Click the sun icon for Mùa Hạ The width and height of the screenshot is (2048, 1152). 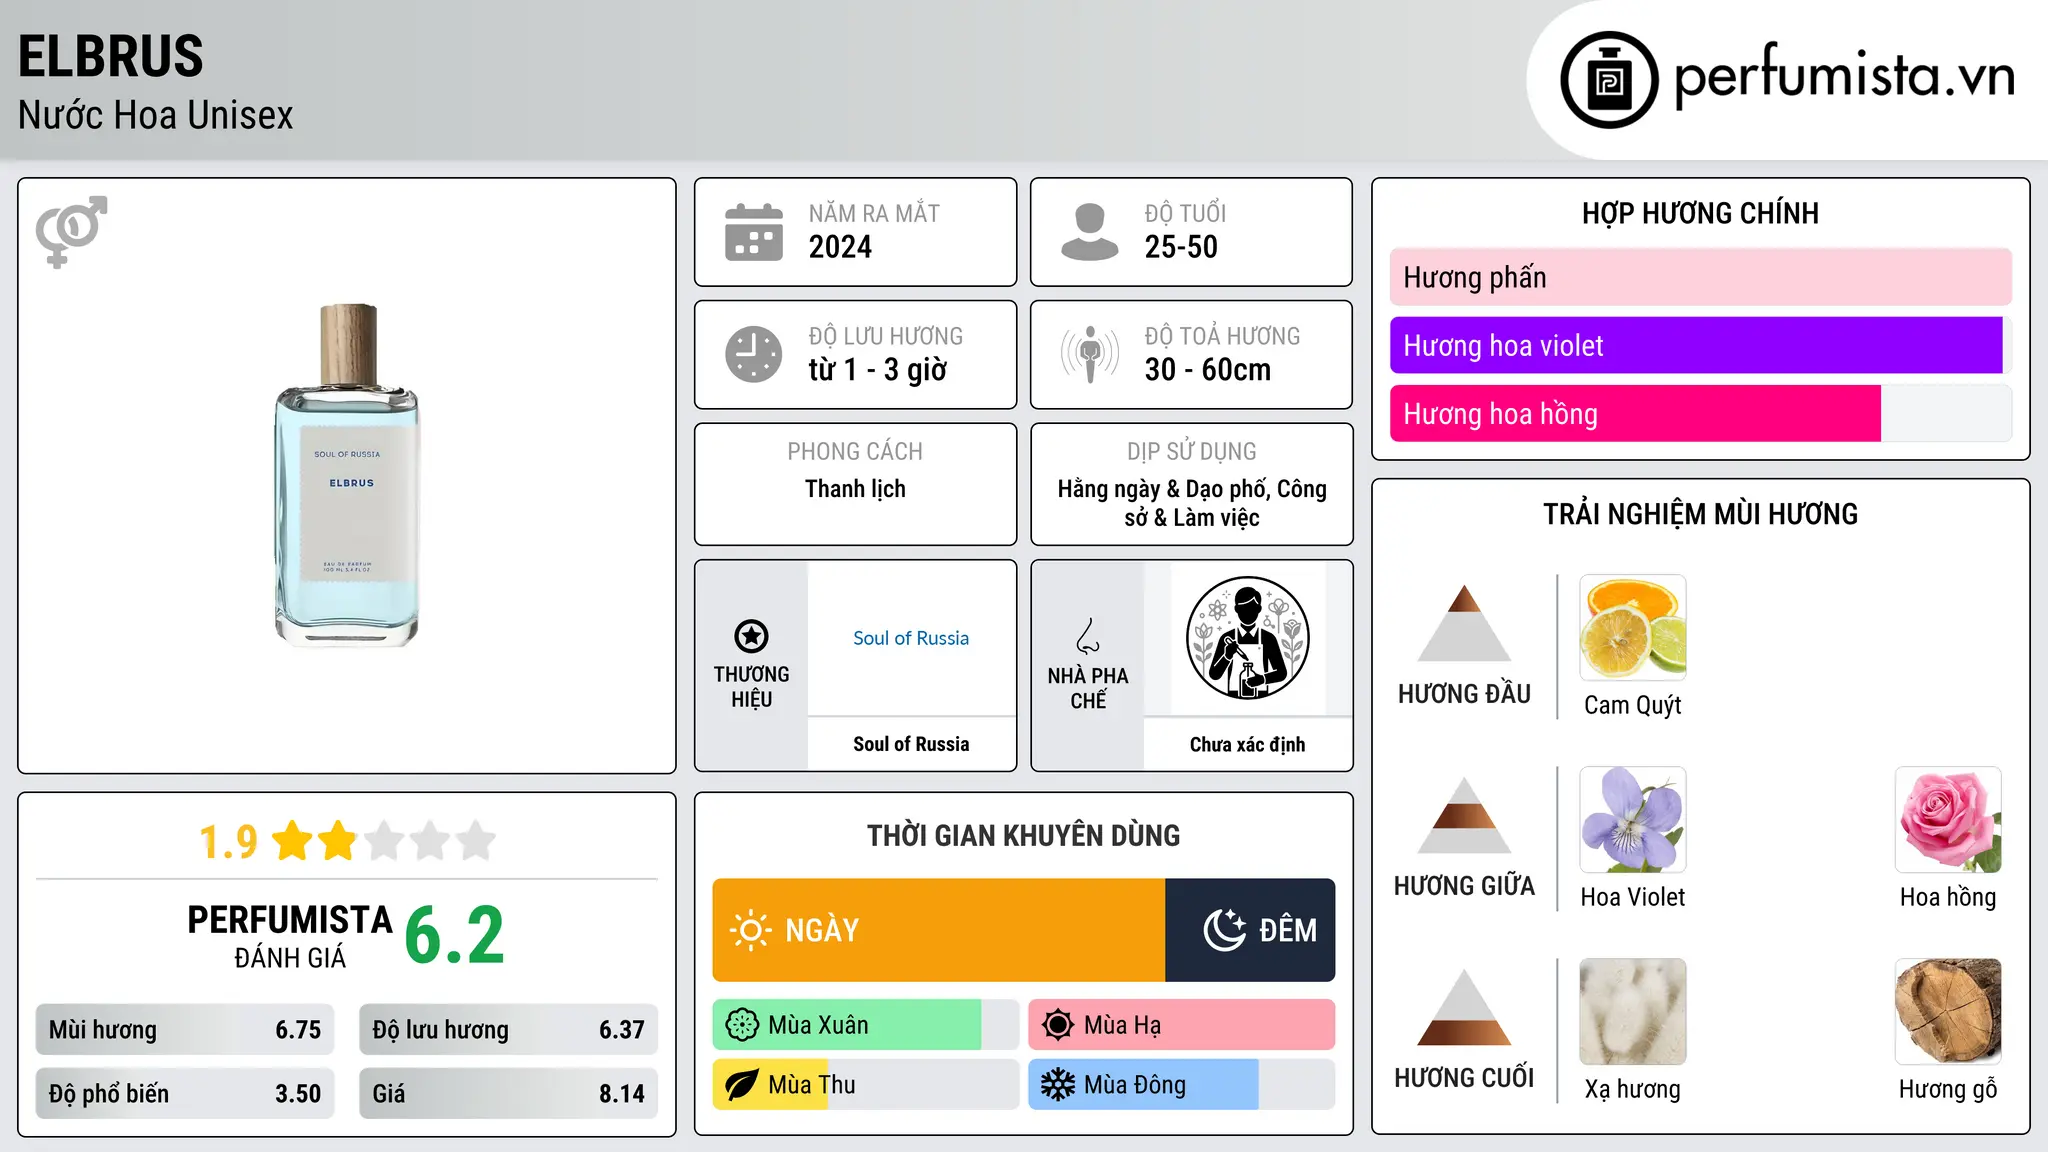pos(1058,1025)
